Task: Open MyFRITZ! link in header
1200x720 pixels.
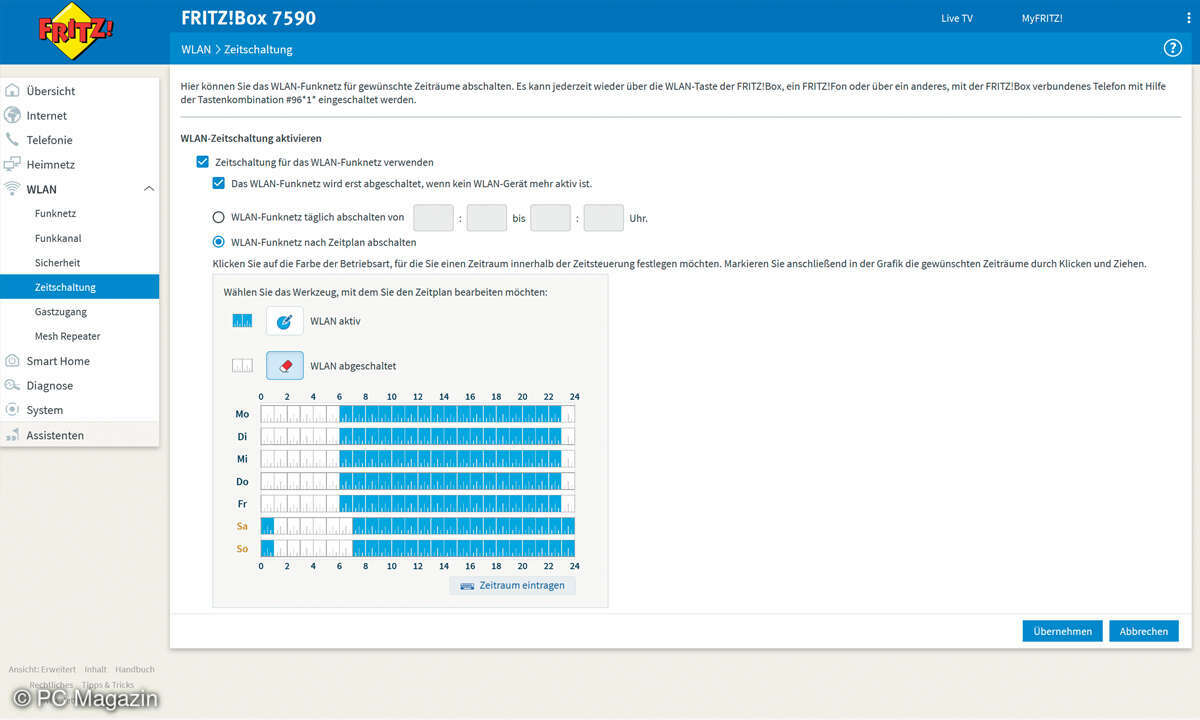Action: point(1042,18)
